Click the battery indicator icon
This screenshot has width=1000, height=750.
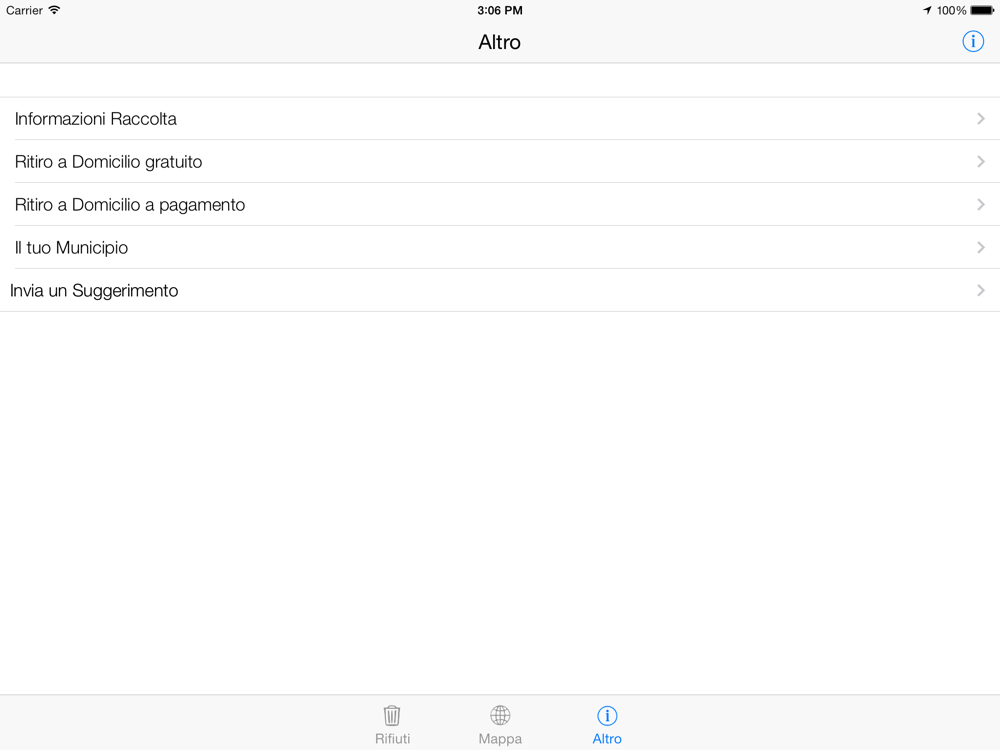(x=982, y=10)
